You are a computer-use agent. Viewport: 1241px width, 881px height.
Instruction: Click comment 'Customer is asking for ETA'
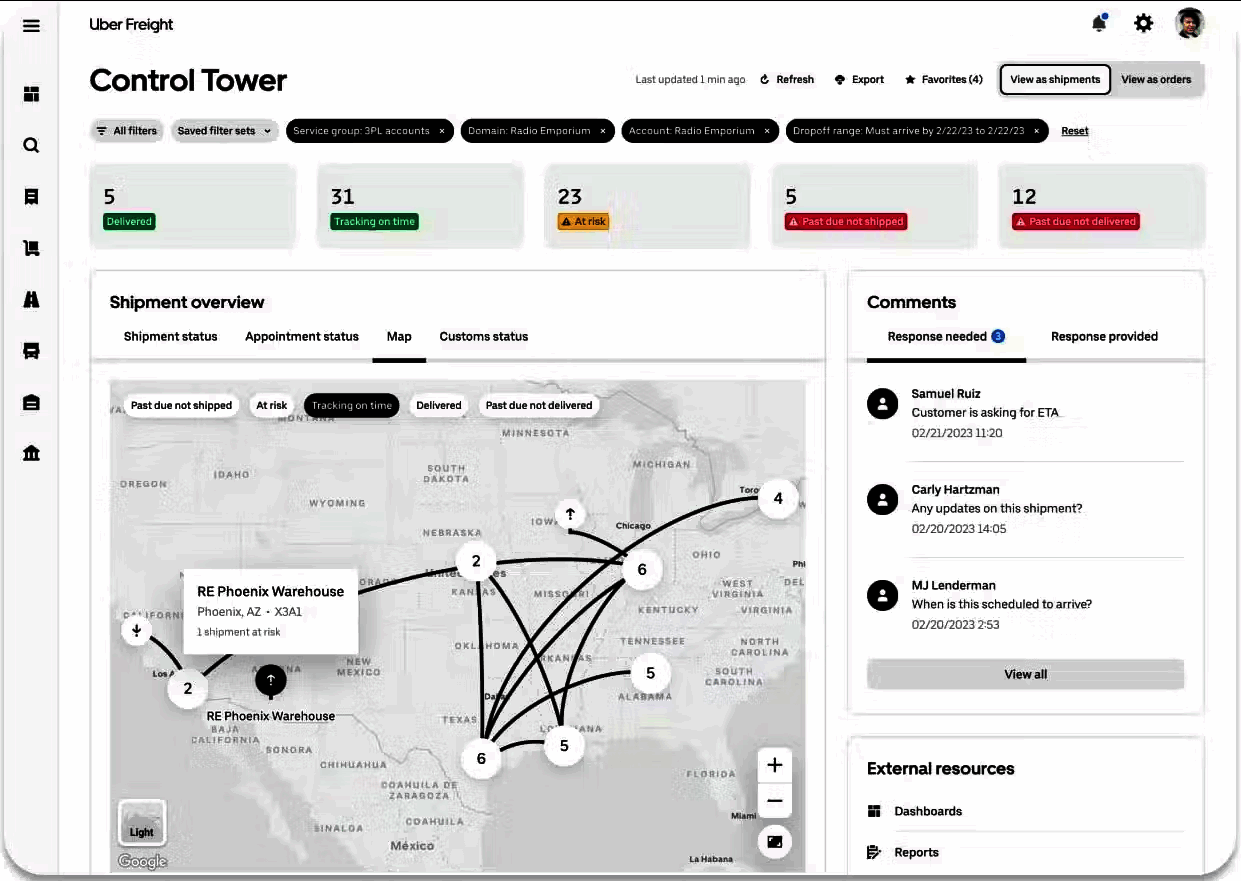[x=985, y=412]
